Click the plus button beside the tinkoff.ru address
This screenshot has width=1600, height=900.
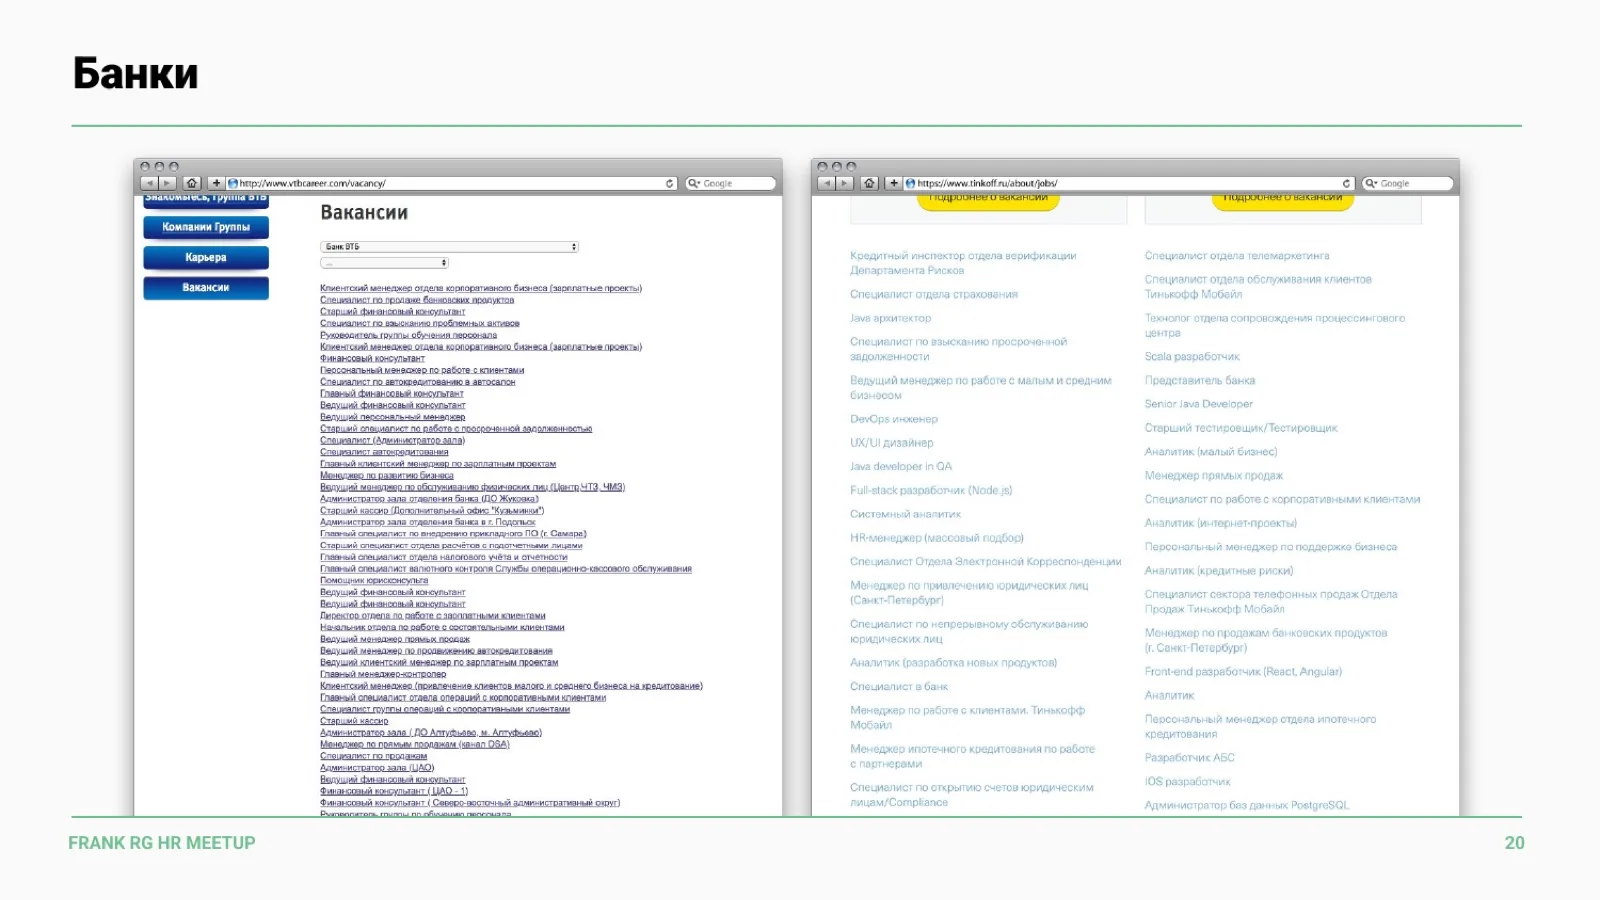[x=894, y=184]
